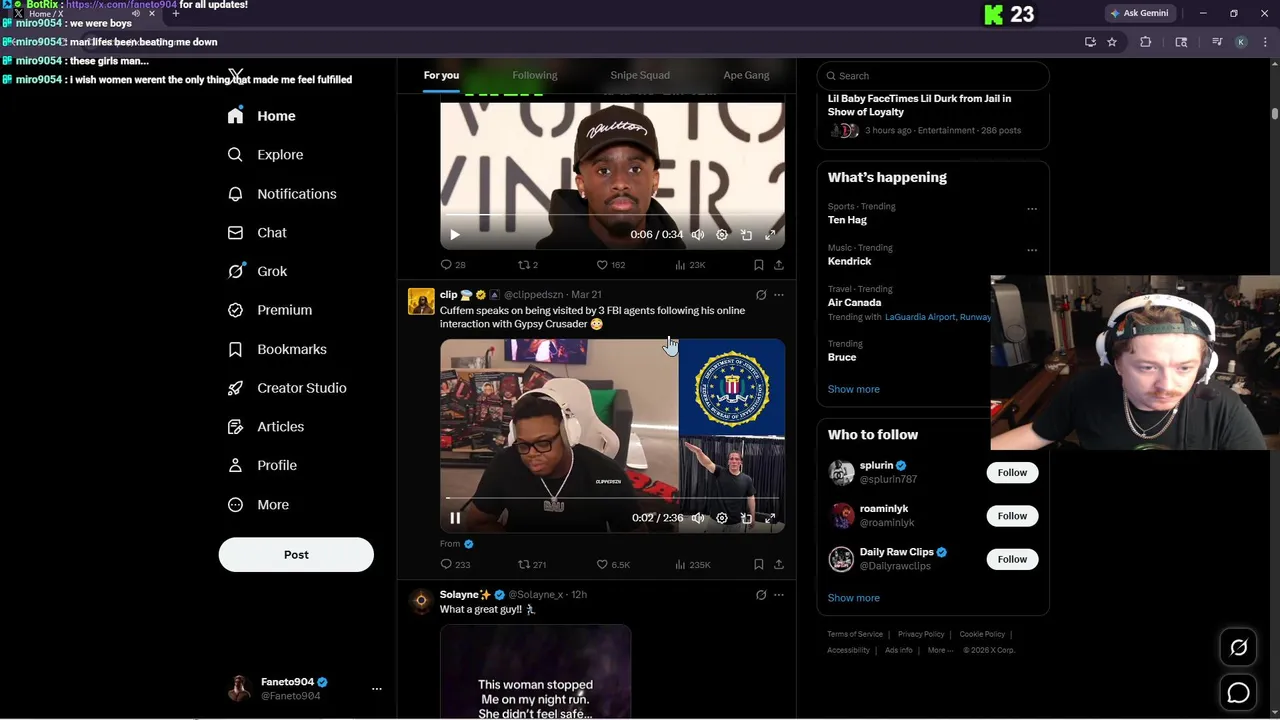Bookmark this page with browser star
This screenshot has height=720, width=1280.
tap(1112, 42)
